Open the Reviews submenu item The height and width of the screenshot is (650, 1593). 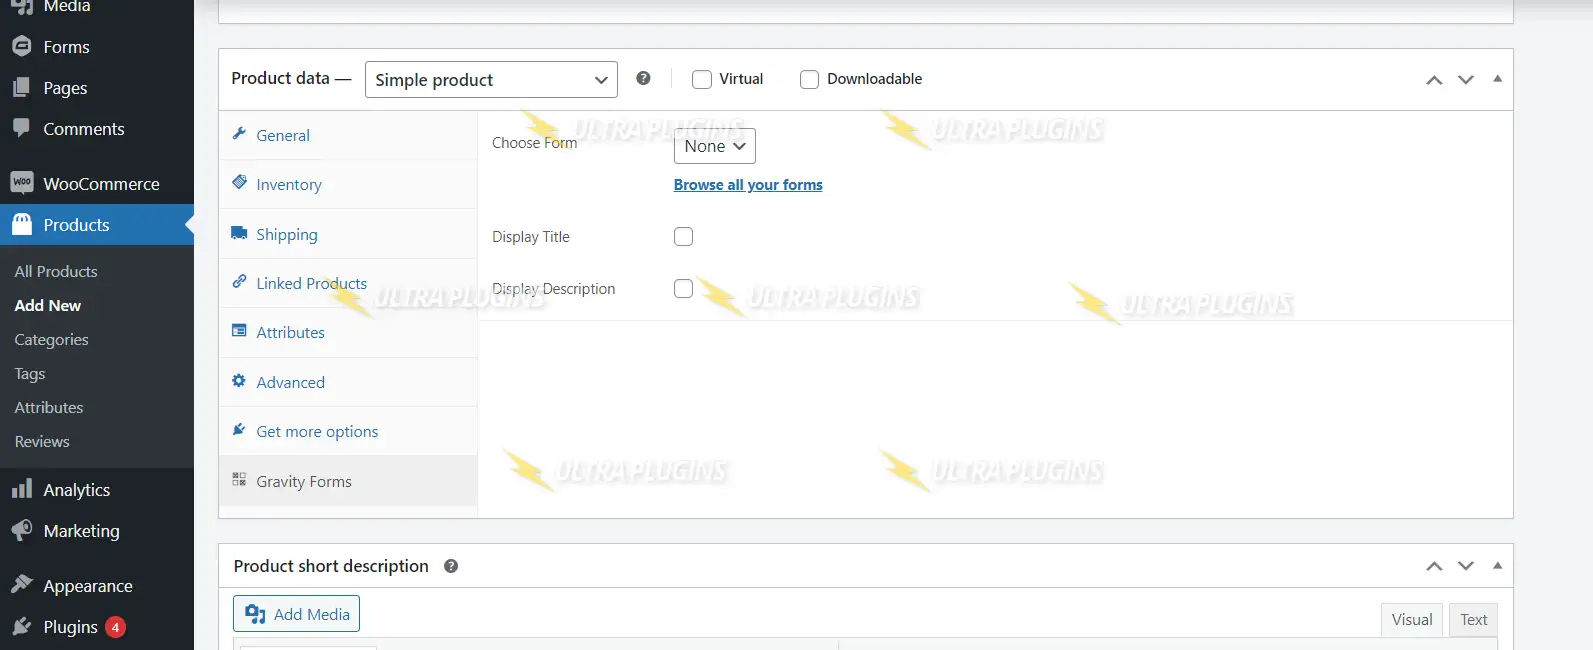click(x=42, y=441)
